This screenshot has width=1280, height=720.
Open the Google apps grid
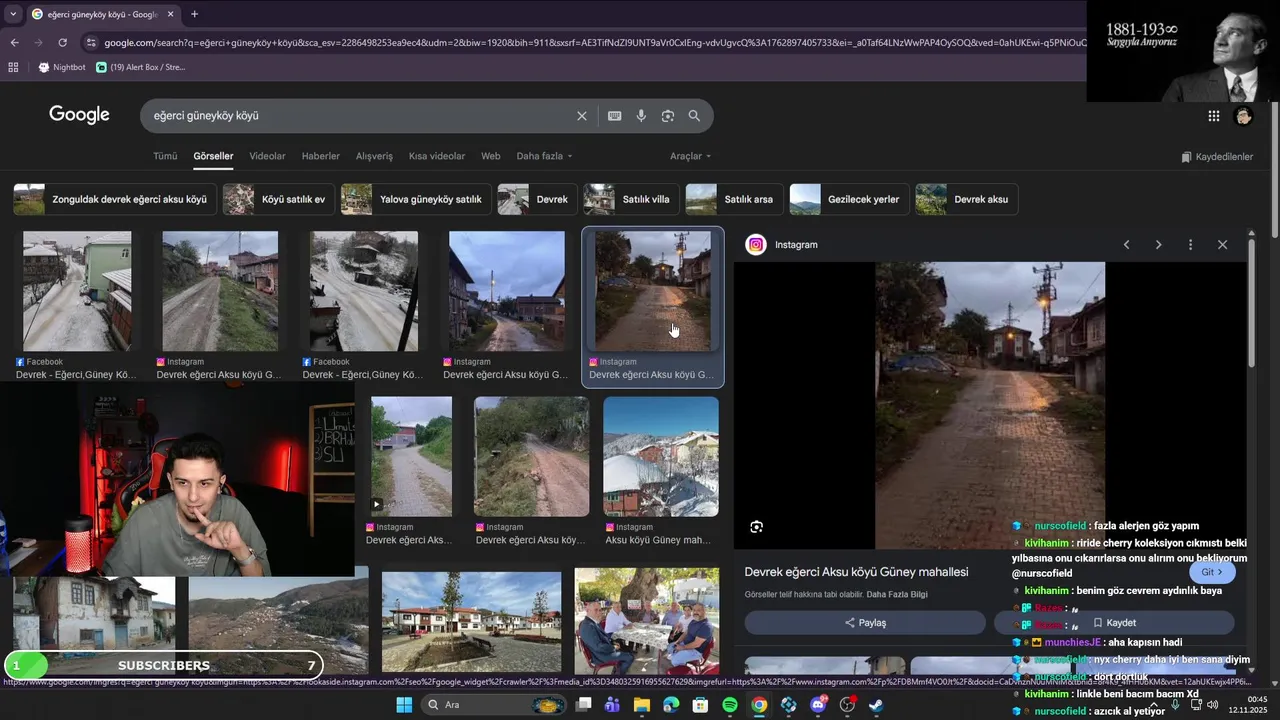pos(1214,116)
